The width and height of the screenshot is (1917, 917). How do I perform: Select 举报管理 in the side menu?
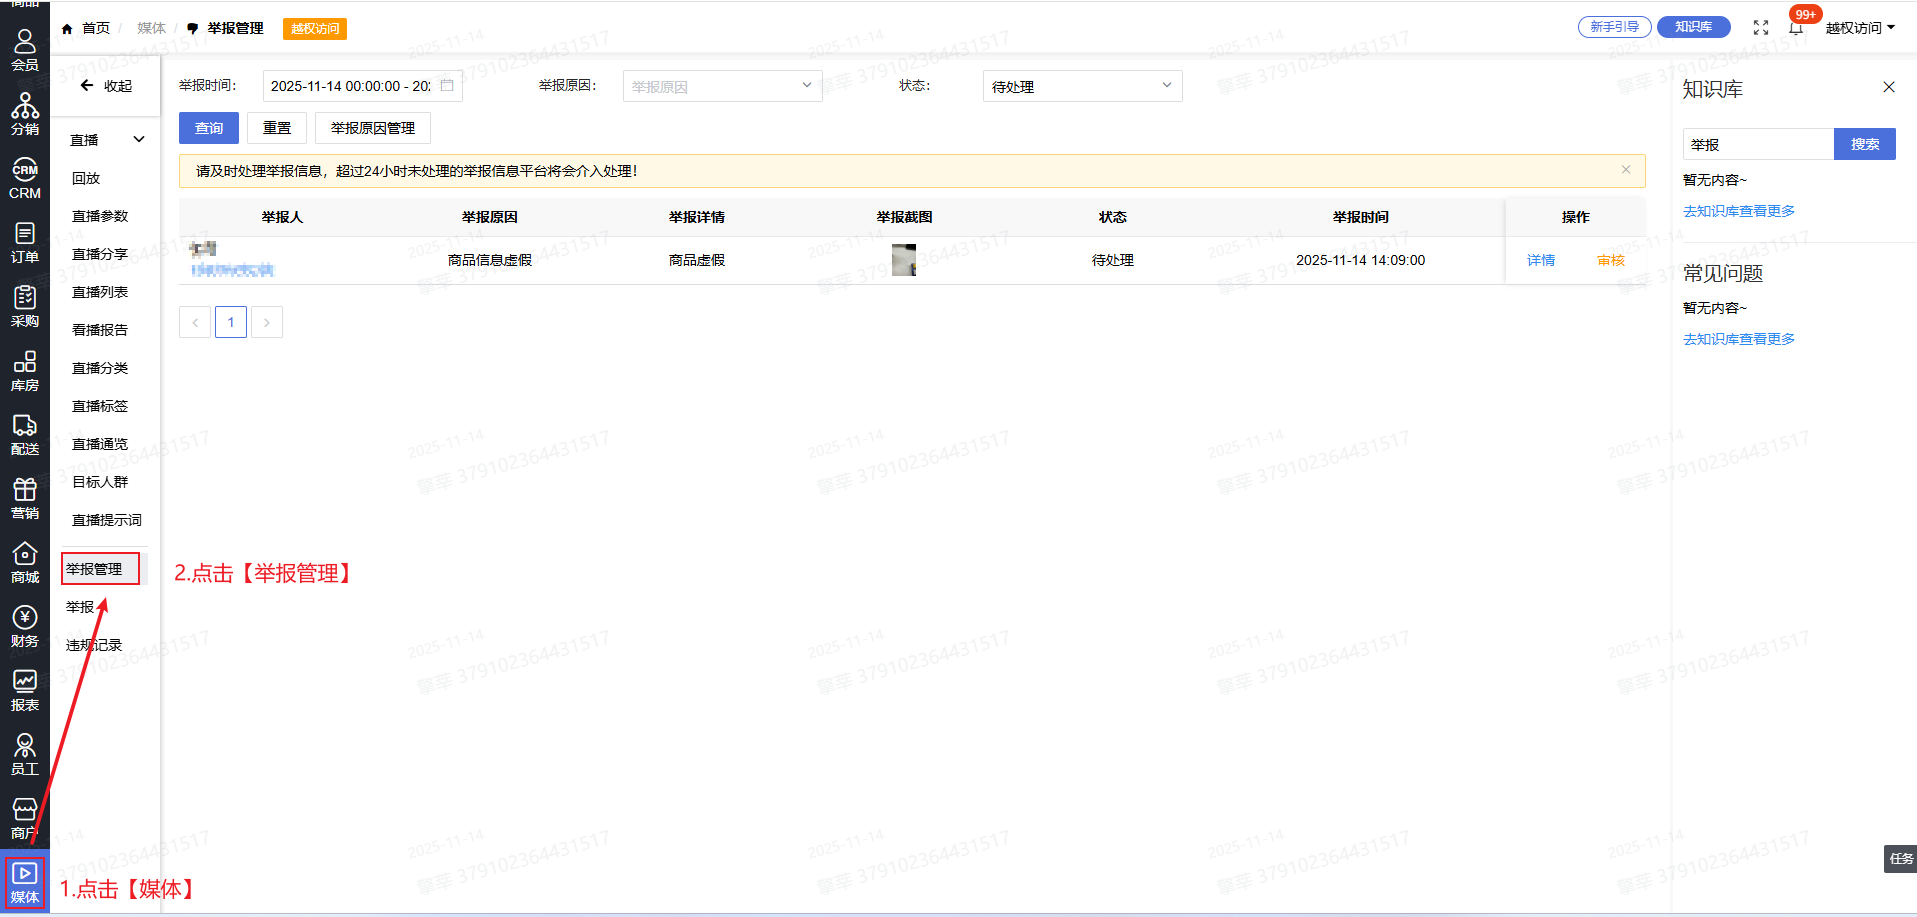pos(95,569)
